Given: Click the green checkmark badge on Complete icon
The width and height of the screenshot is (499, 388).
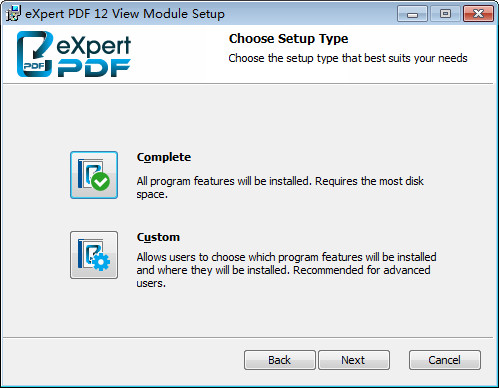Looking at the screenshot, I should (100, 182).
